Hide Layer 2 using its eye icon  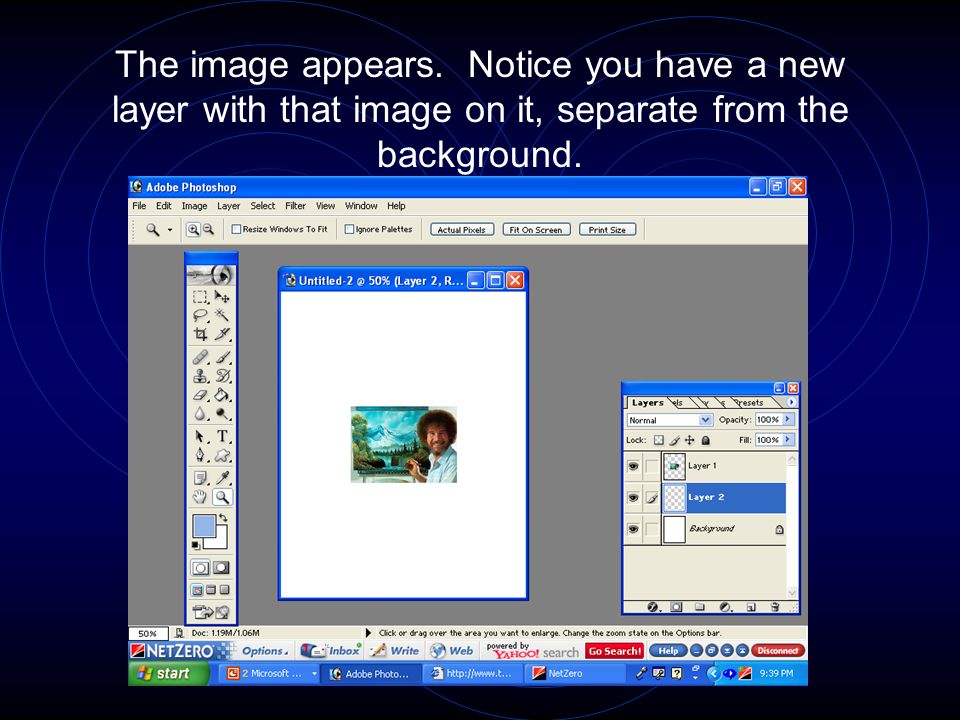(x=633, y=498)
